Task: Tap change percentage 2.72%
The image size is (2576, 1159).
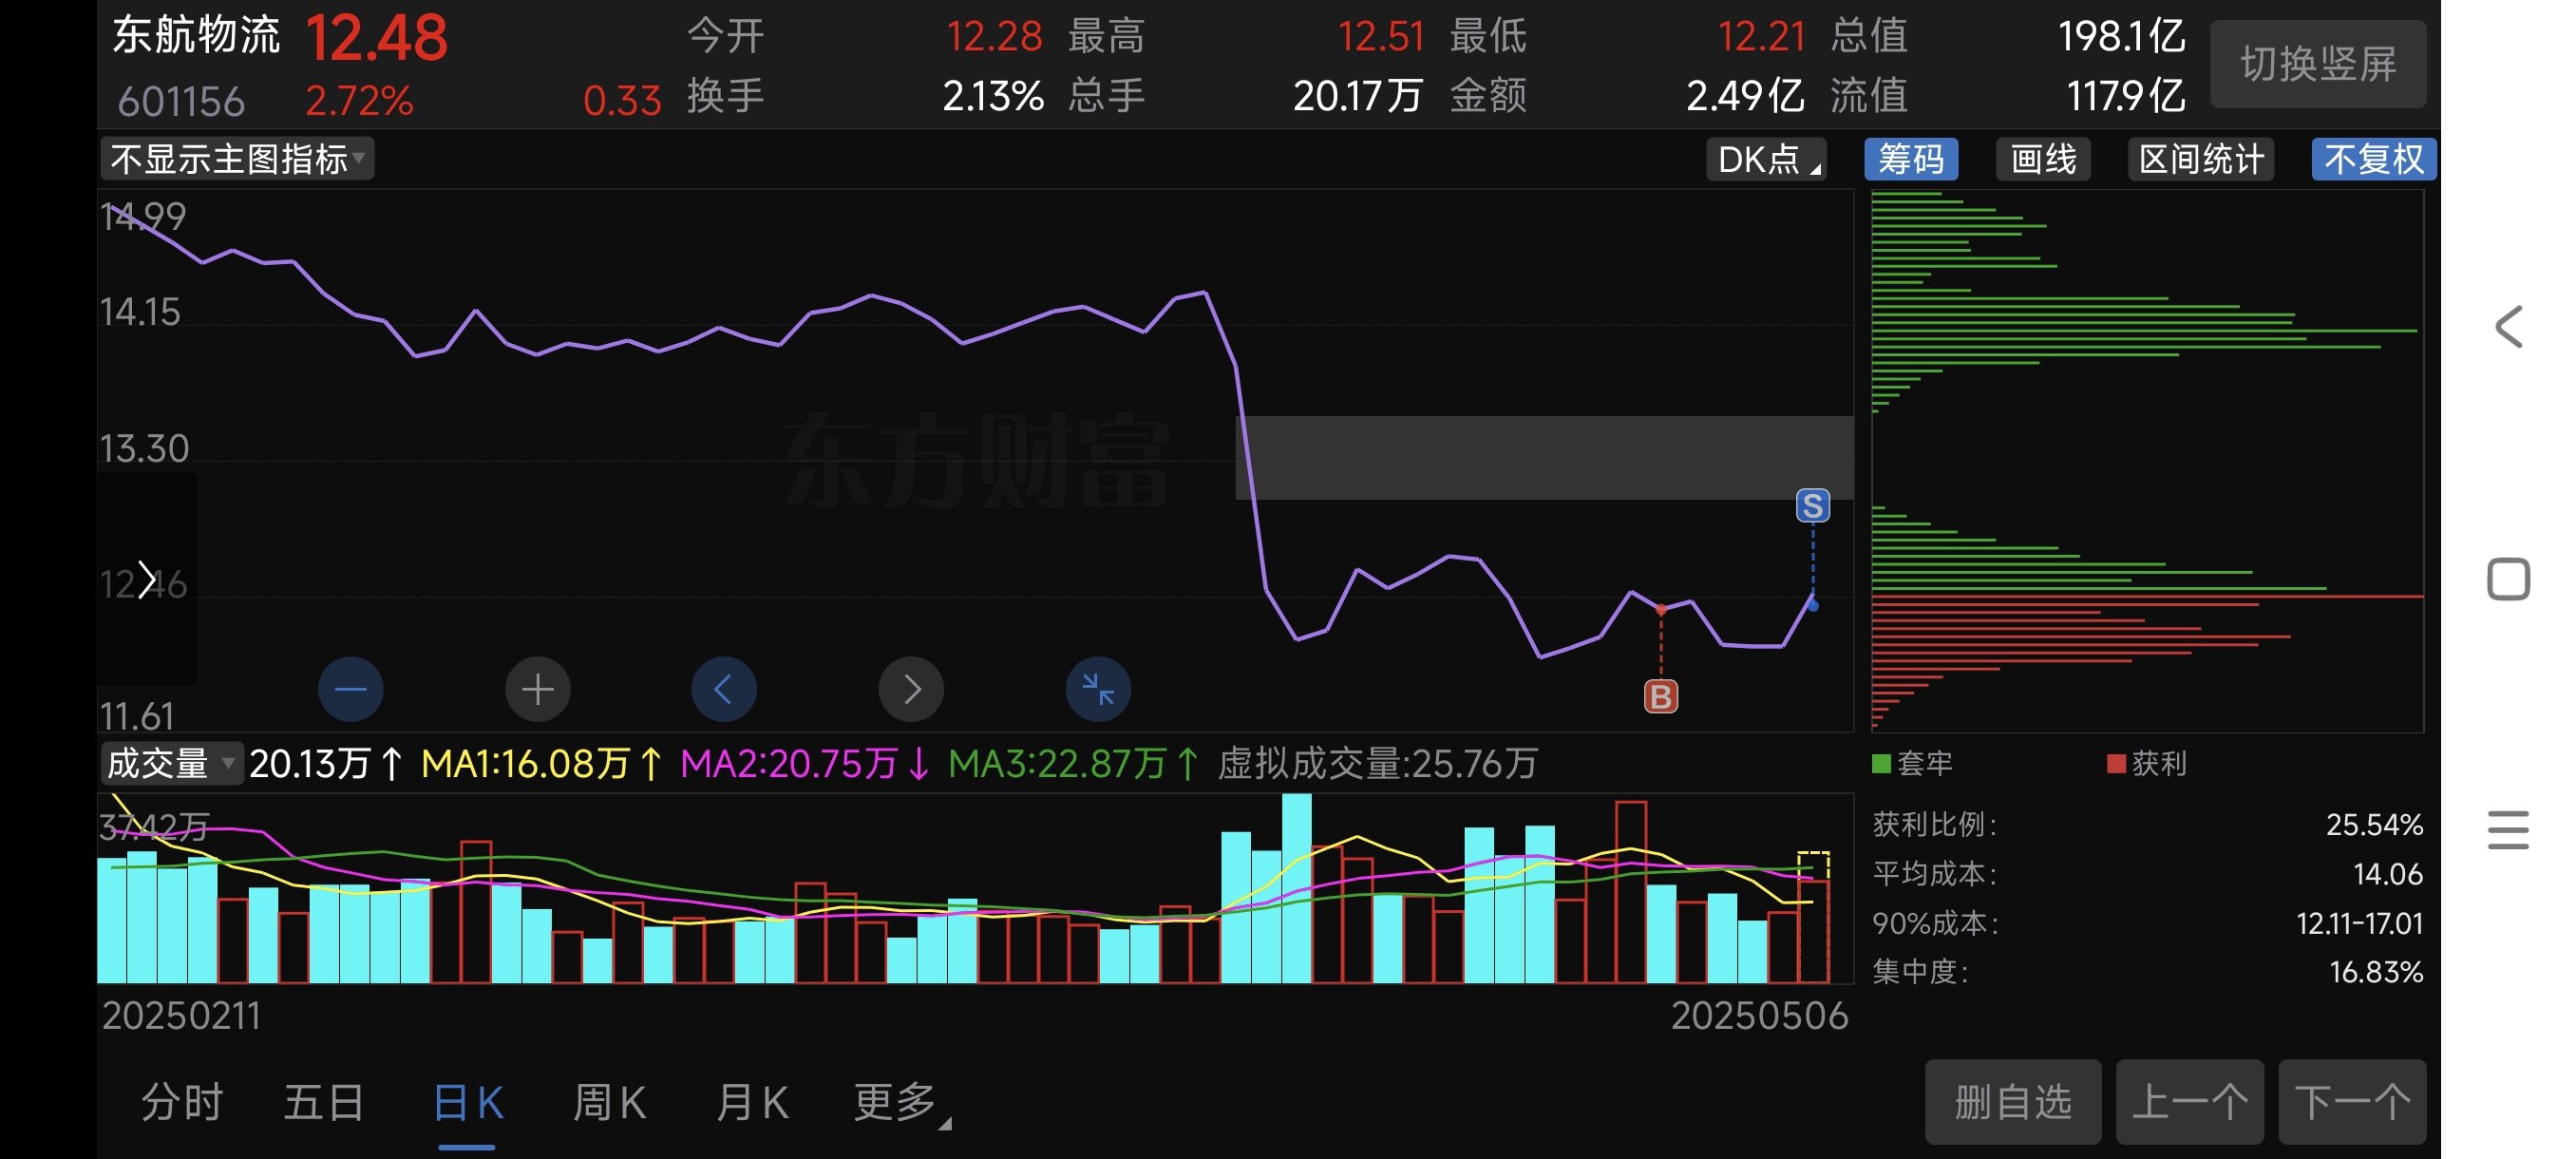Action: pos(359,101)
